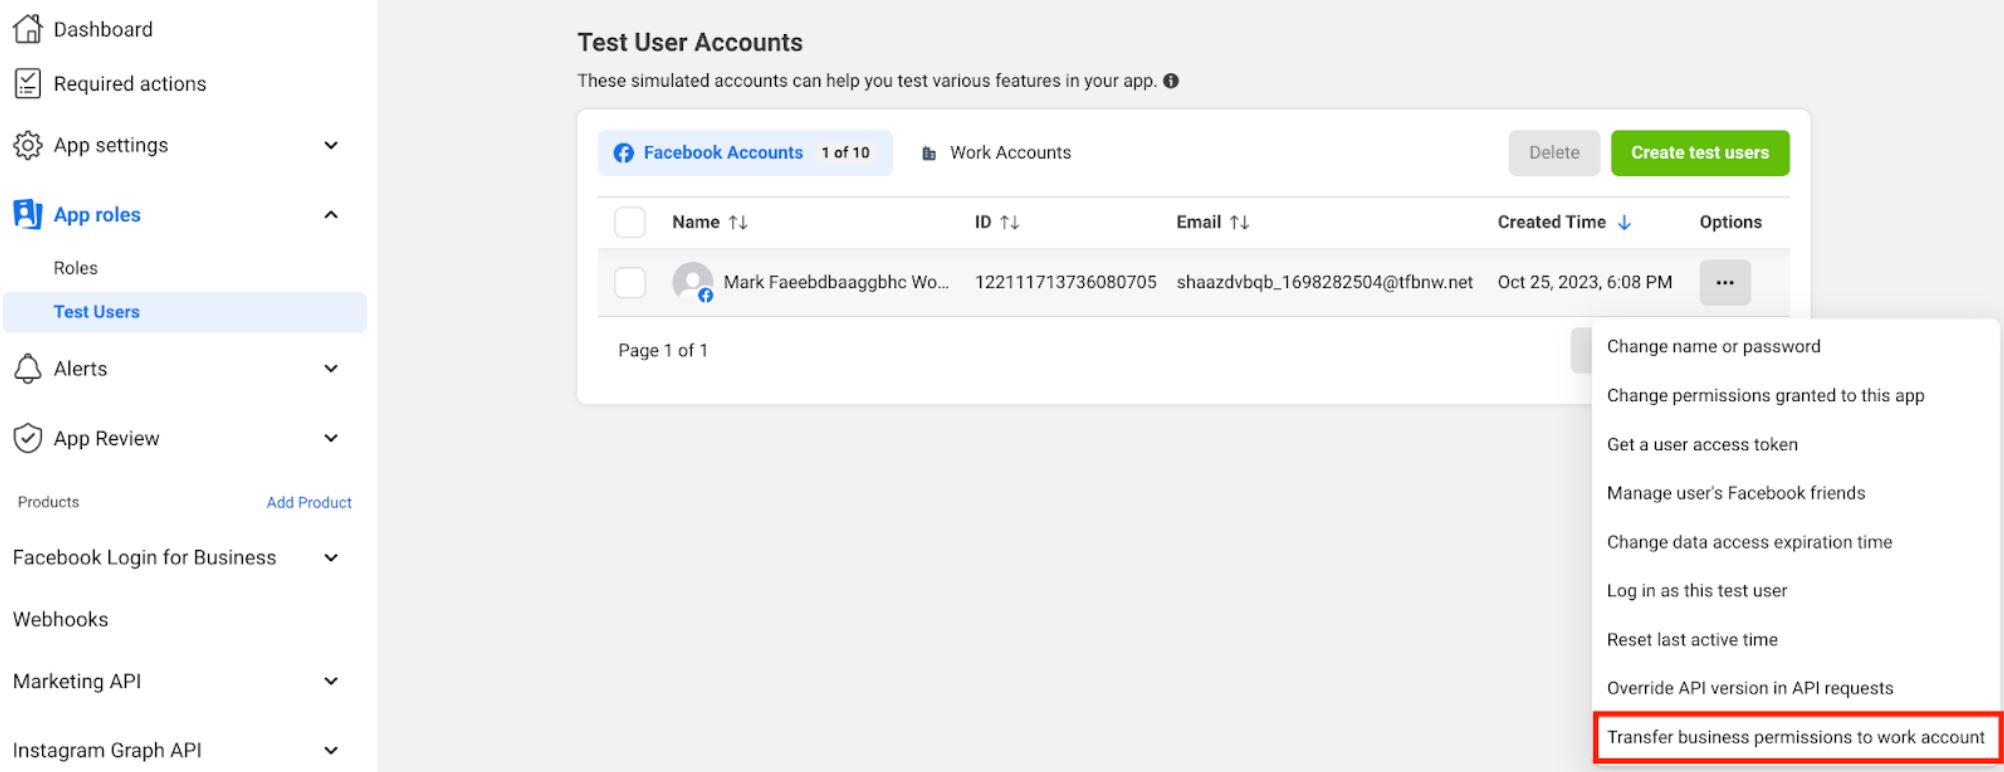2004x772 pixels.
Task: Sort table by Email arrows
Action: [x=1239, y=223]
